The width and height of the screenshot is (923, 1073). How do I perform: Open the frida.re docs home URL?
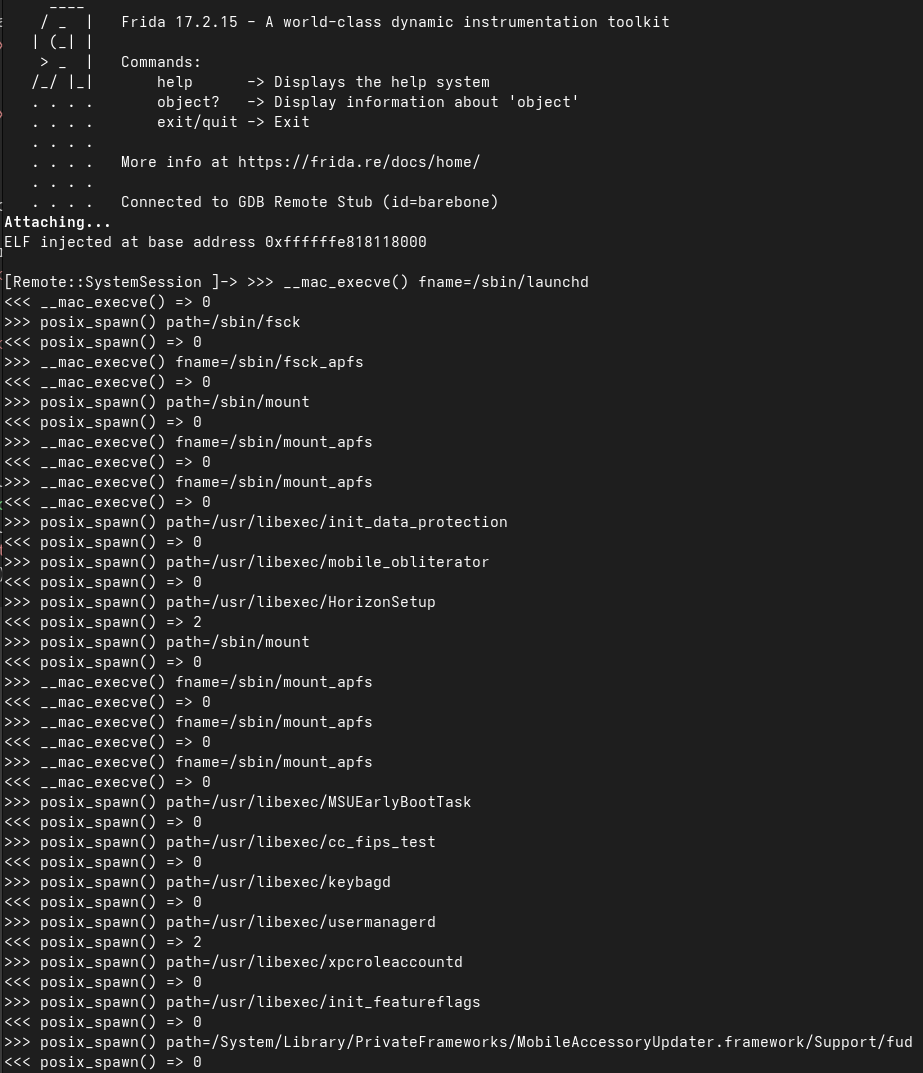point(359,162)
